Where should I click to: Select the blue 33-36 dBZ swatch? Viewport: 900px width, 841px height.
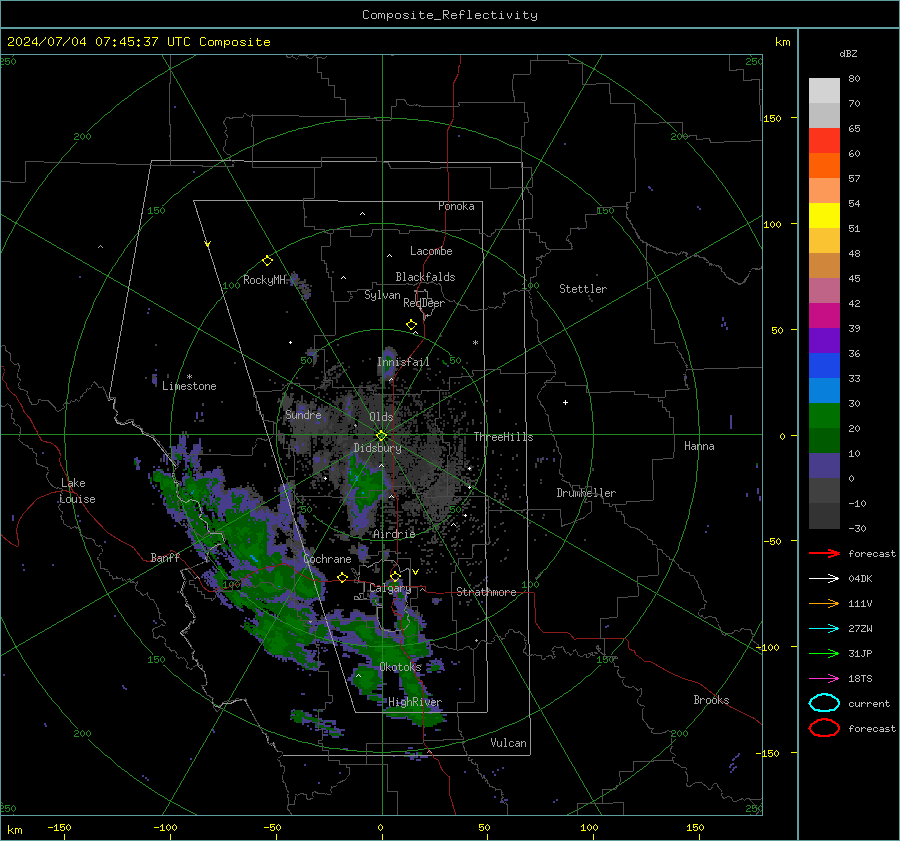click(824, 366)
